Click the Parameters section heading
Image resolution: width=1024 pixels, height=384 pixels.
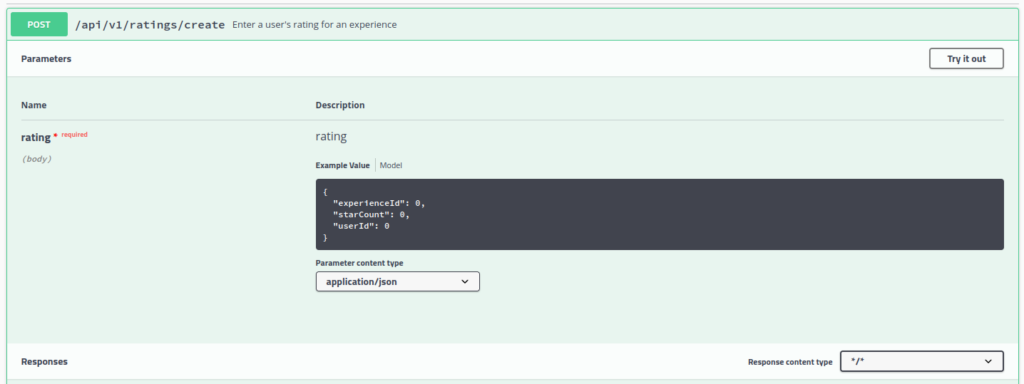(x=46, y=59)
